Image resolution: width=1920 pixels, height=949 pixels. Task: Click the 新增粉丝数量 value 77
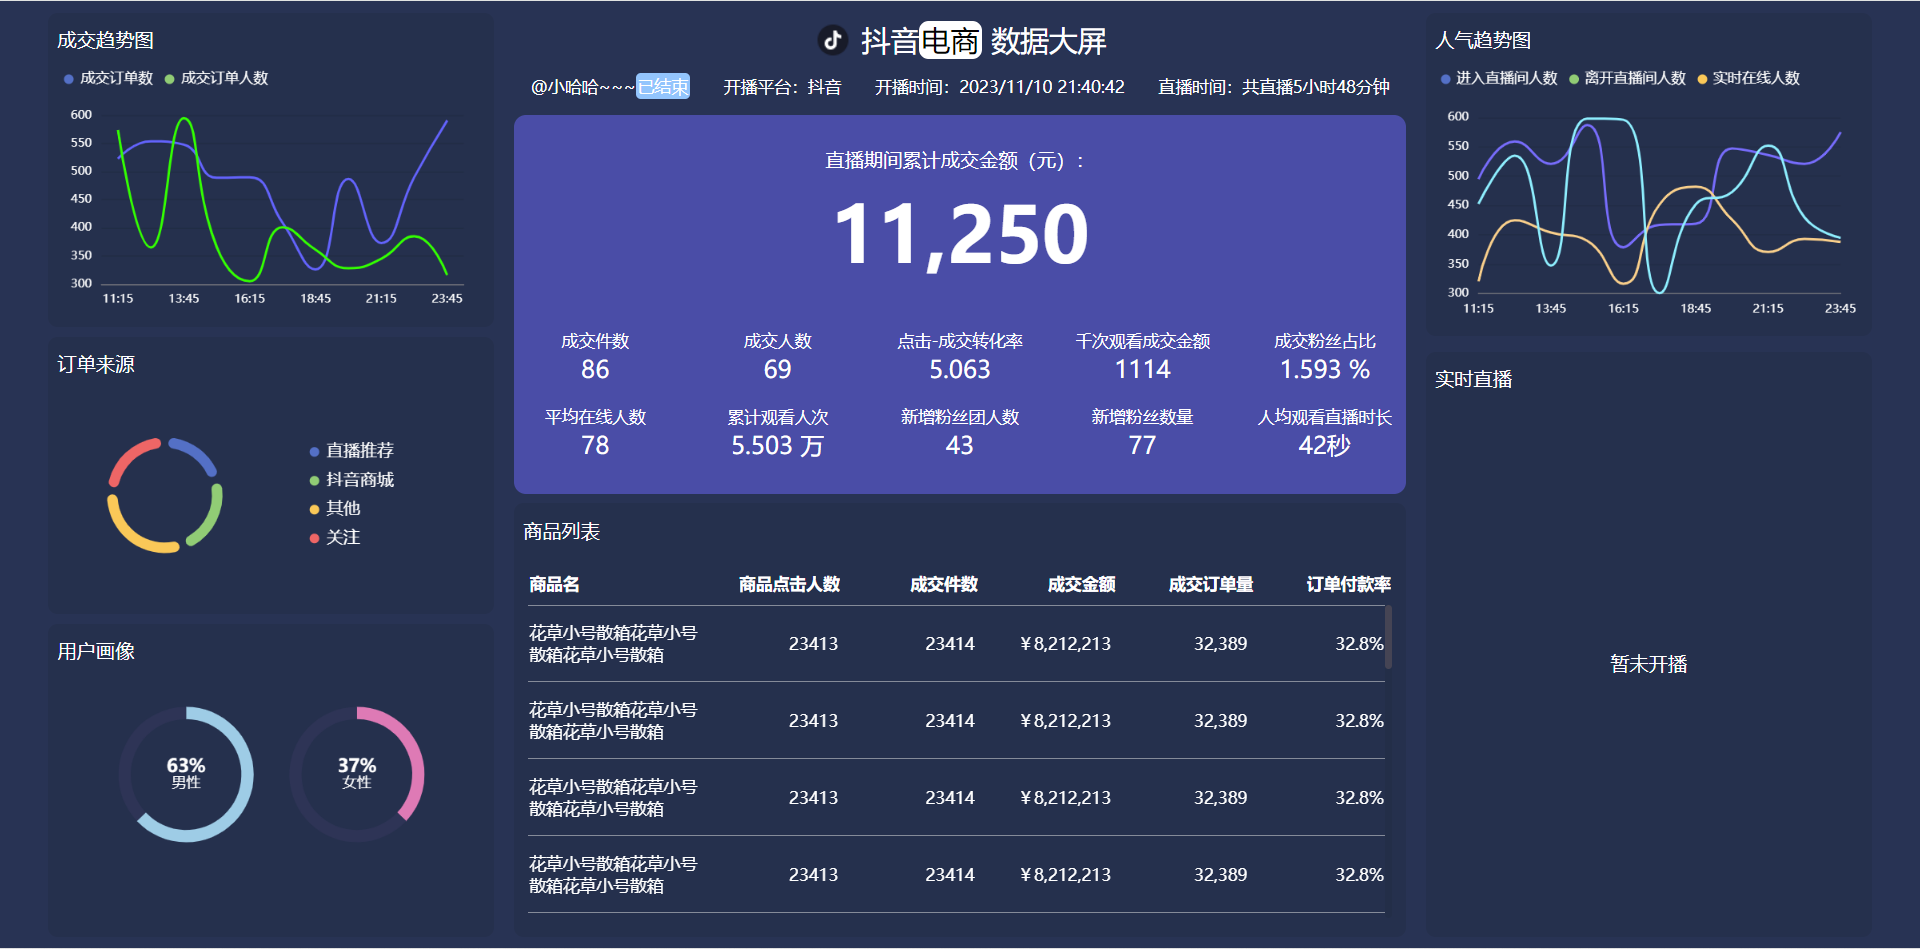click(1142, 446)
